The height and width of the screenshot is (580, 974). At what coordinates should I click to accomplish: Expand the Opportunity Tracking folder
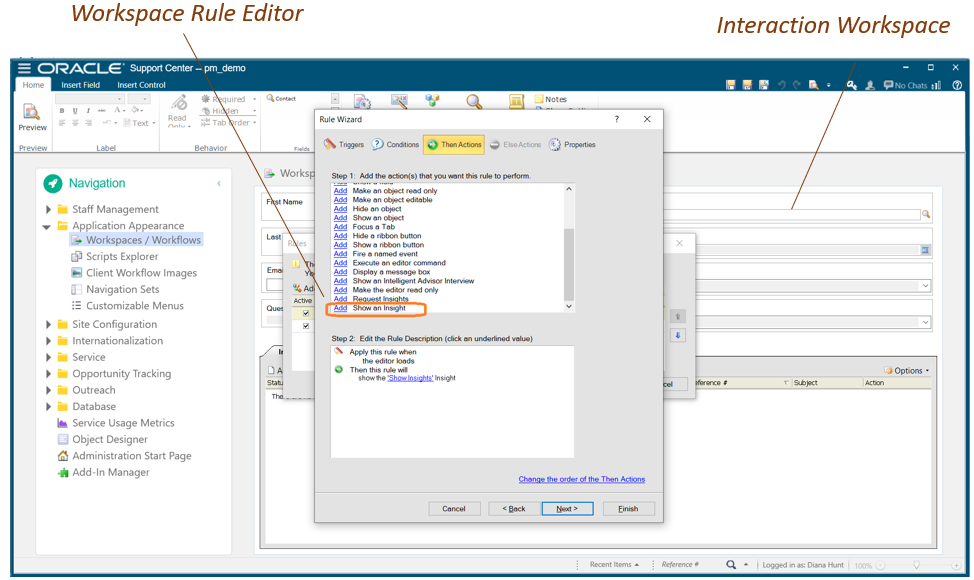(x=48, y=374)
